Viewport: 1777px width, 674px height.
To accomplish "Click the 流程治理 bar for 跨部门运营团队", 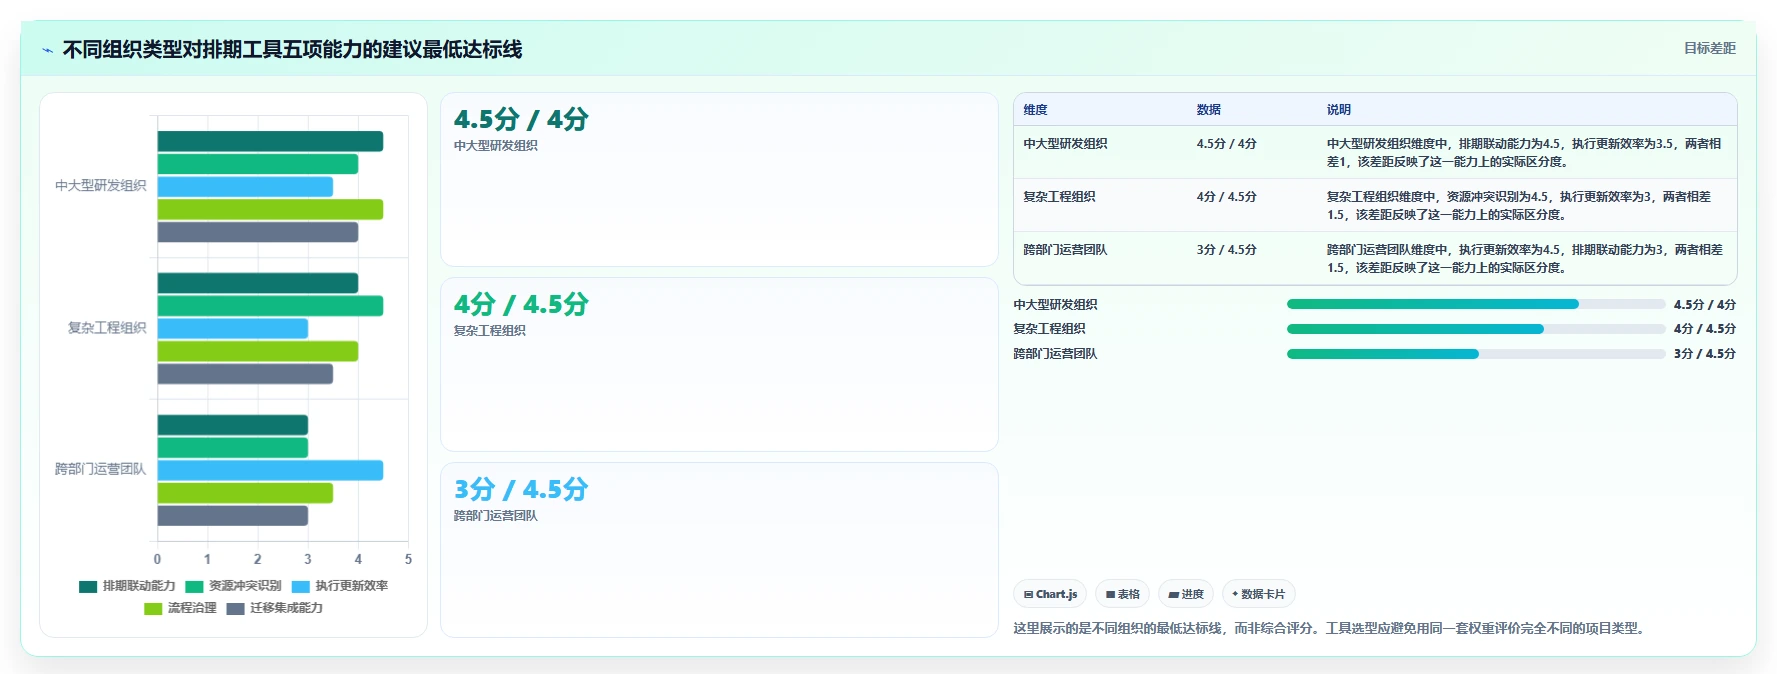I will 245,493.
